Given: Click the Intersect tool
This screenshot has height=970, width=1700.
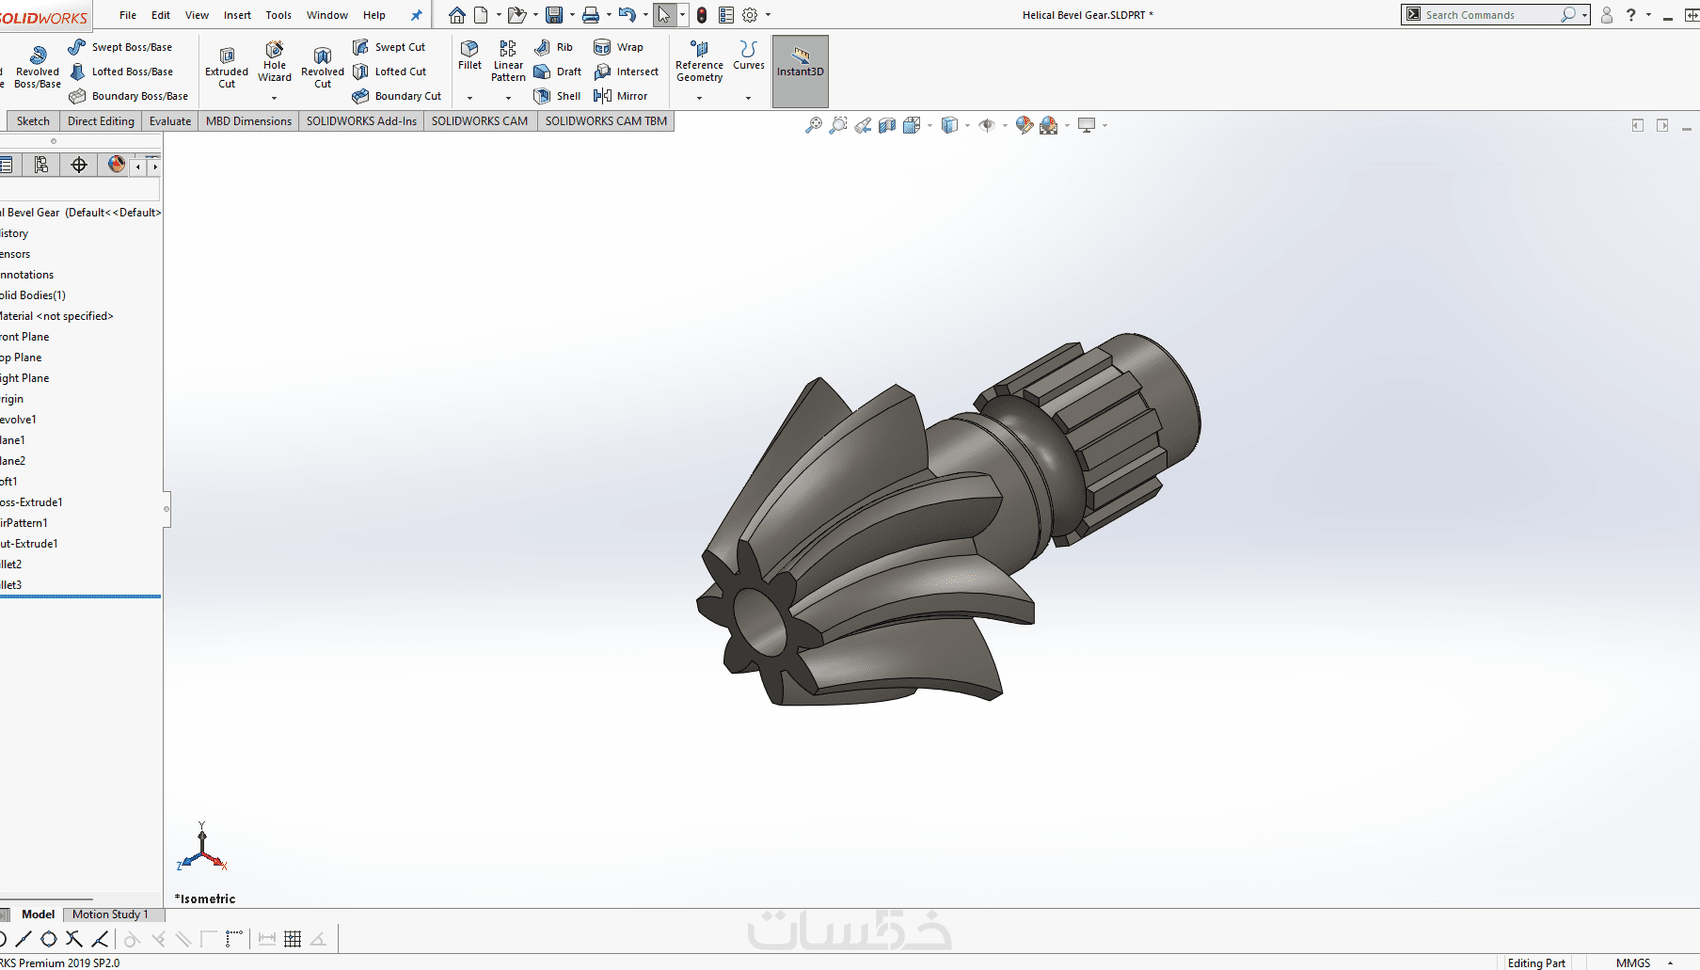Looking at the screenshot, I should coord(627,72).
